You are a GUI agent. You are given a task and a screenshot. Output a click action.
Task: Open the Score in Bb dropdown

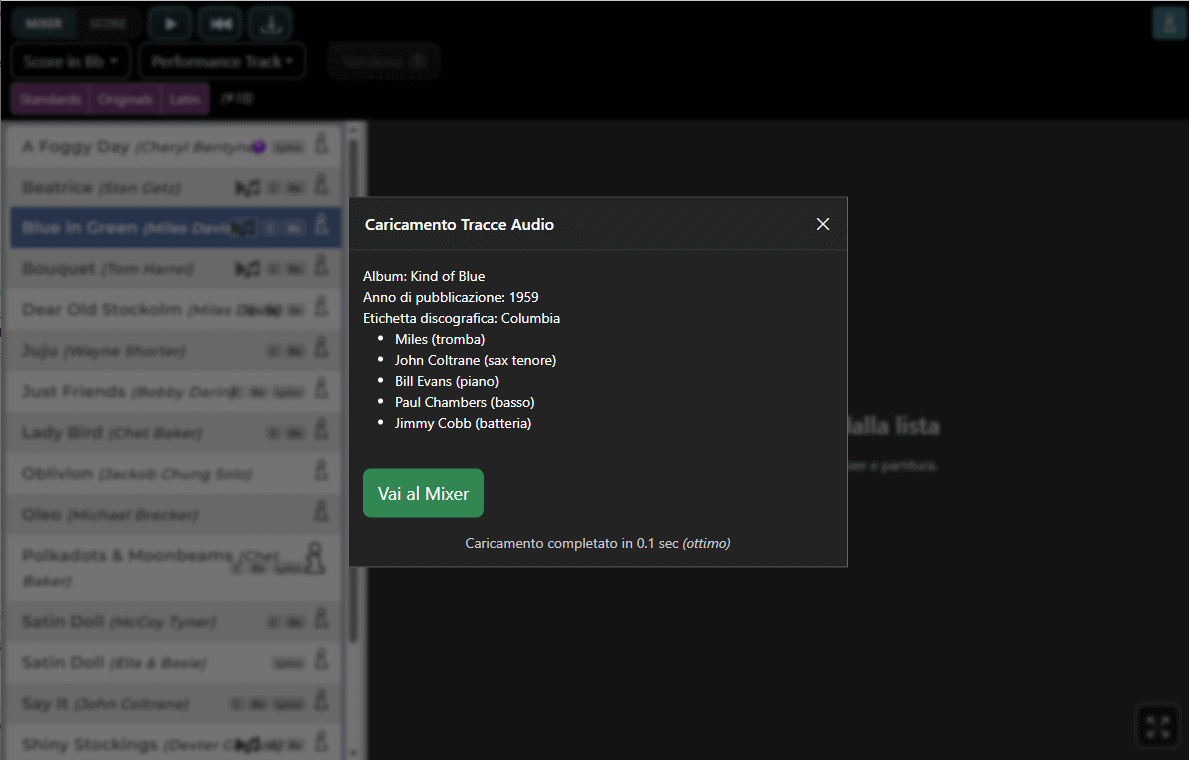click(71, 61)
